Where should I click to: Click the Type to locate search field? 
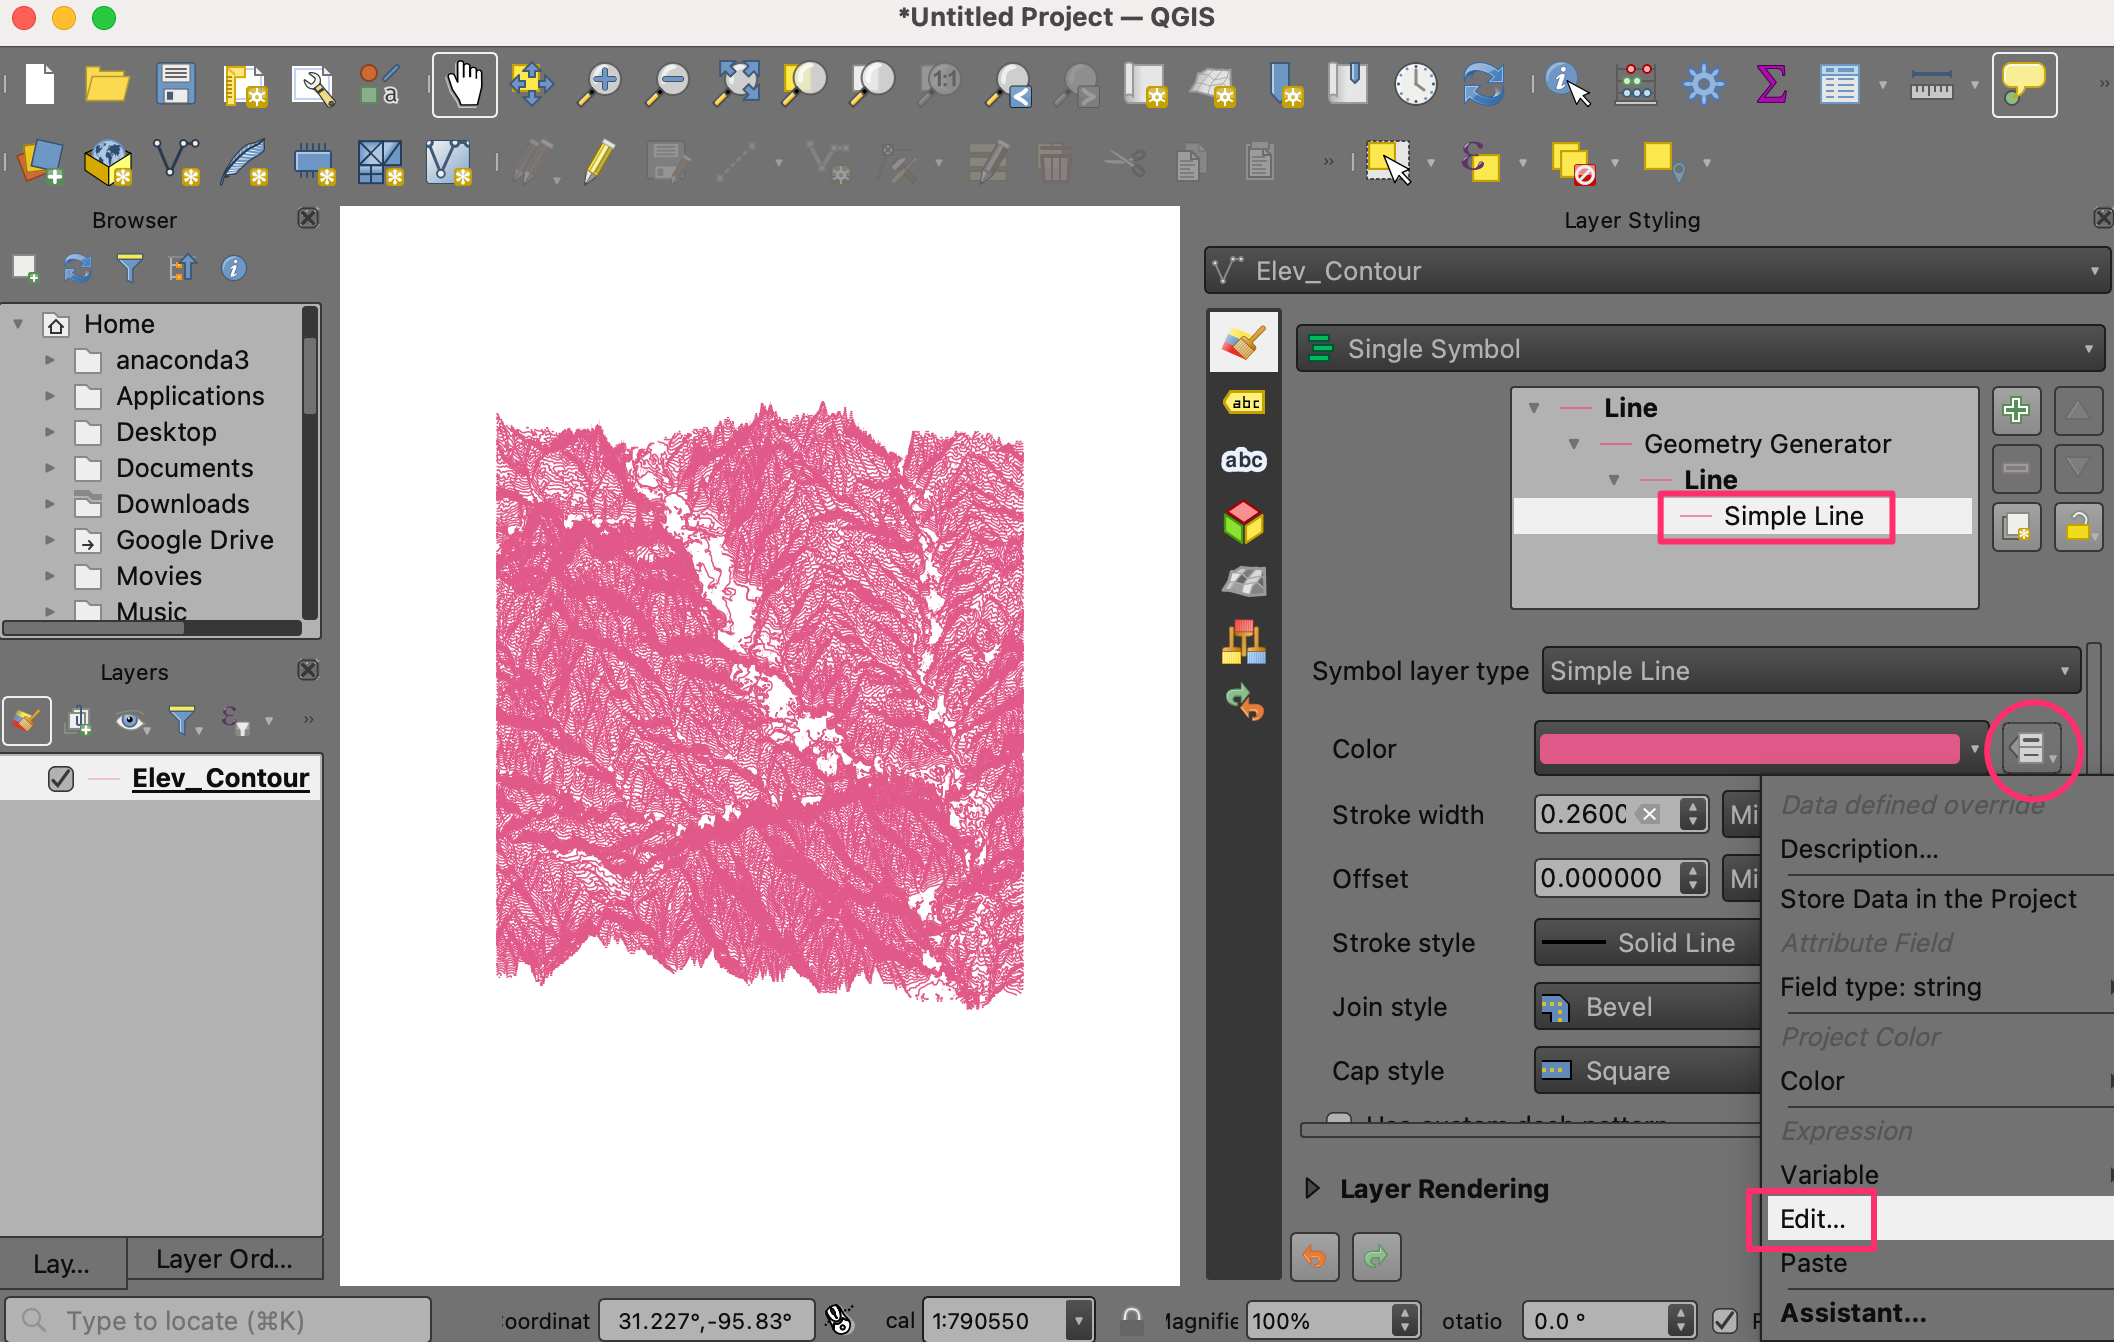pyautogui.click(x=220, y=1321)
